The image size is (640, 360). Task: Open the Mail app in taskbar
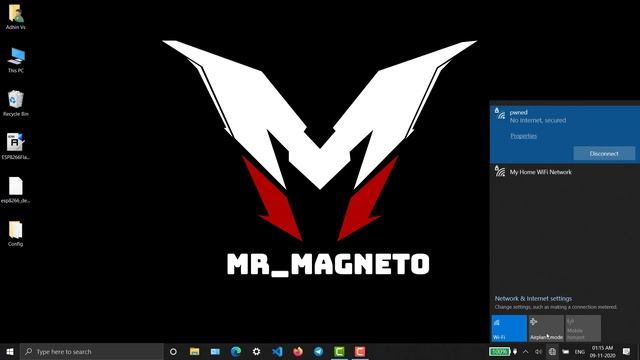pyautogui.click(x=215, y=351)
